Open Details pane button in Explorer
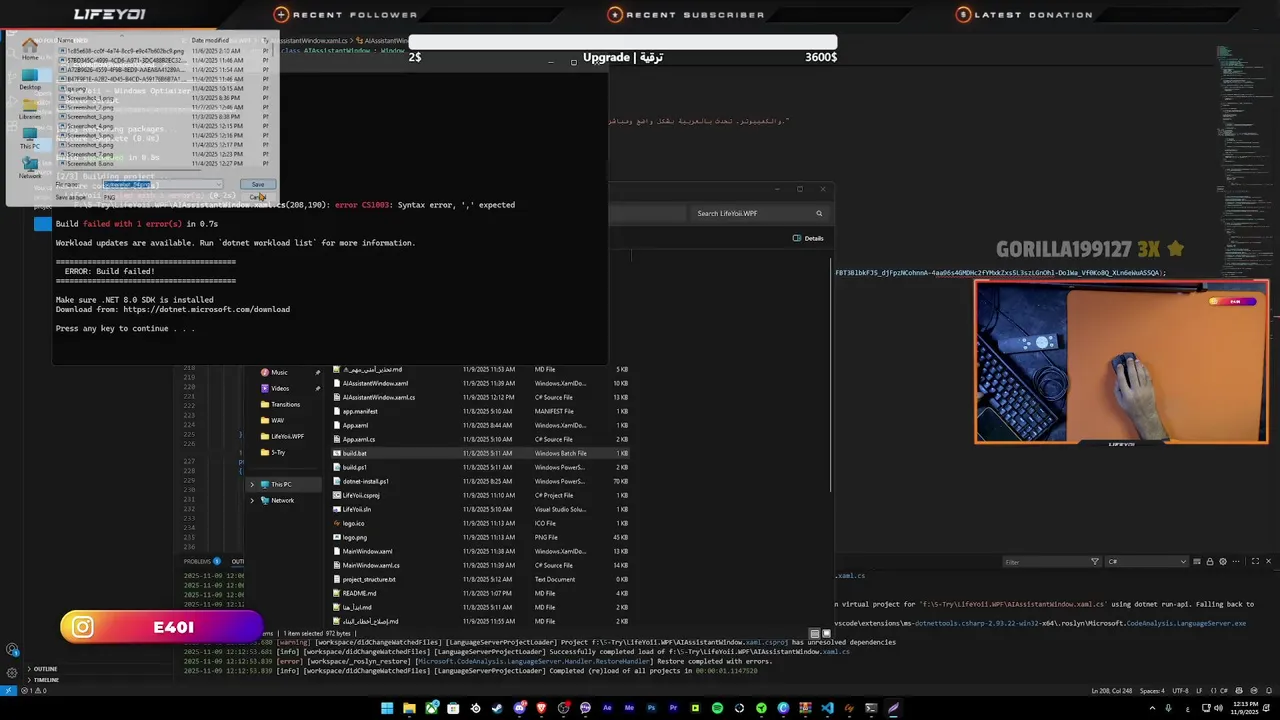This screenshot has width=1280, height=720. [x=808, y=238]
